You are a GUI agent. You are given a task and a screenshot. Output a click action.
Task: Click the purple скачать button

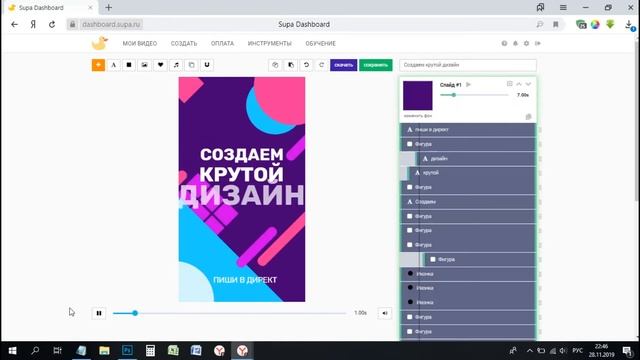click(x=344, y=65)
